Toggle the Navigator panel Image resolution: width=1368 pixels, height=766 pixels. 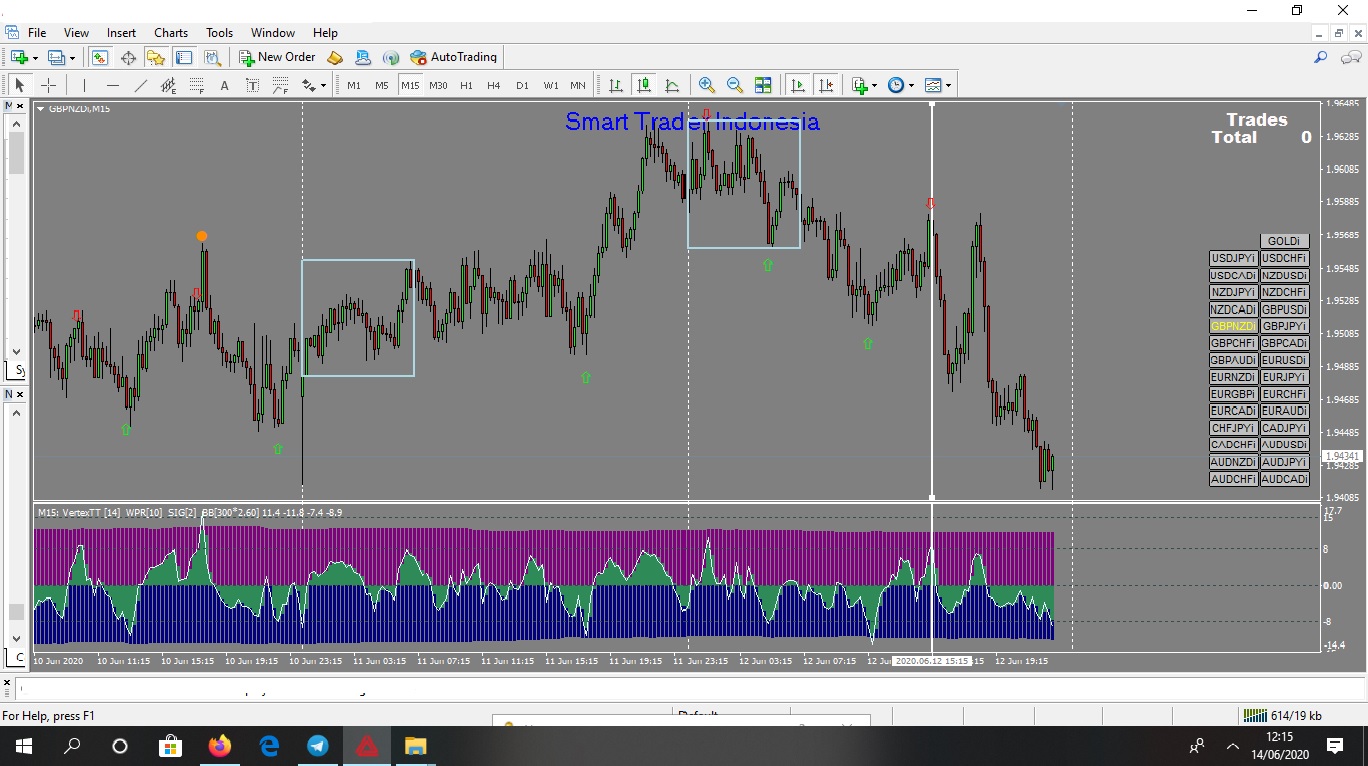pos(155,58)
